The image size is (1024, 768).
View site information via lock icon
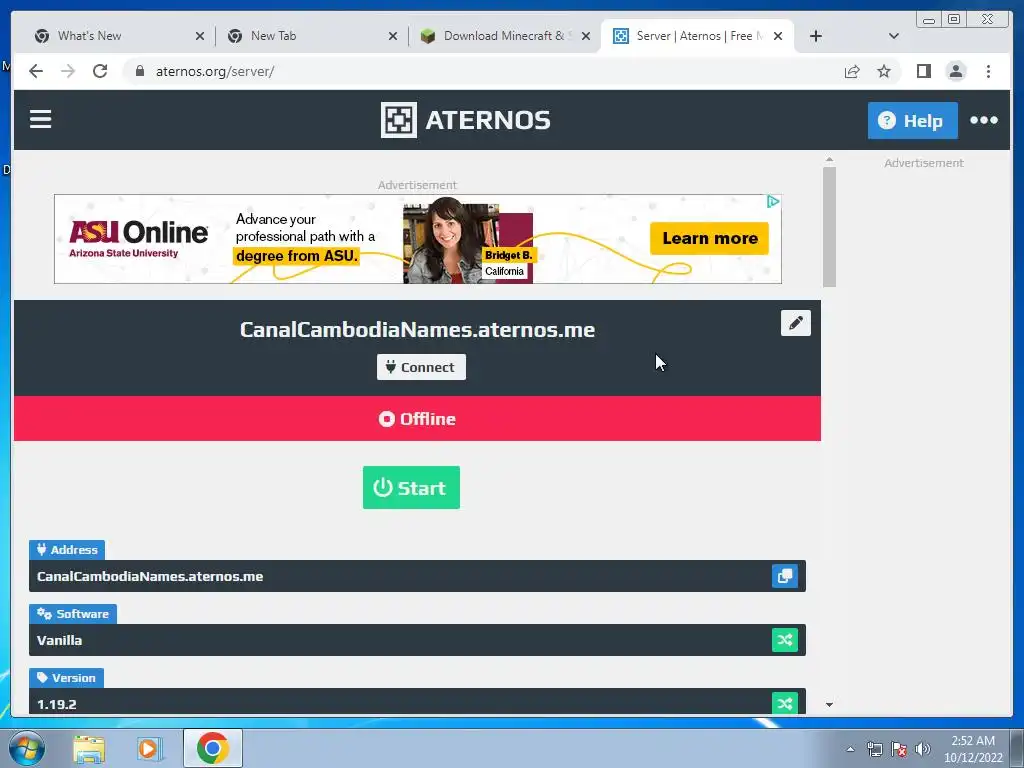139,71
